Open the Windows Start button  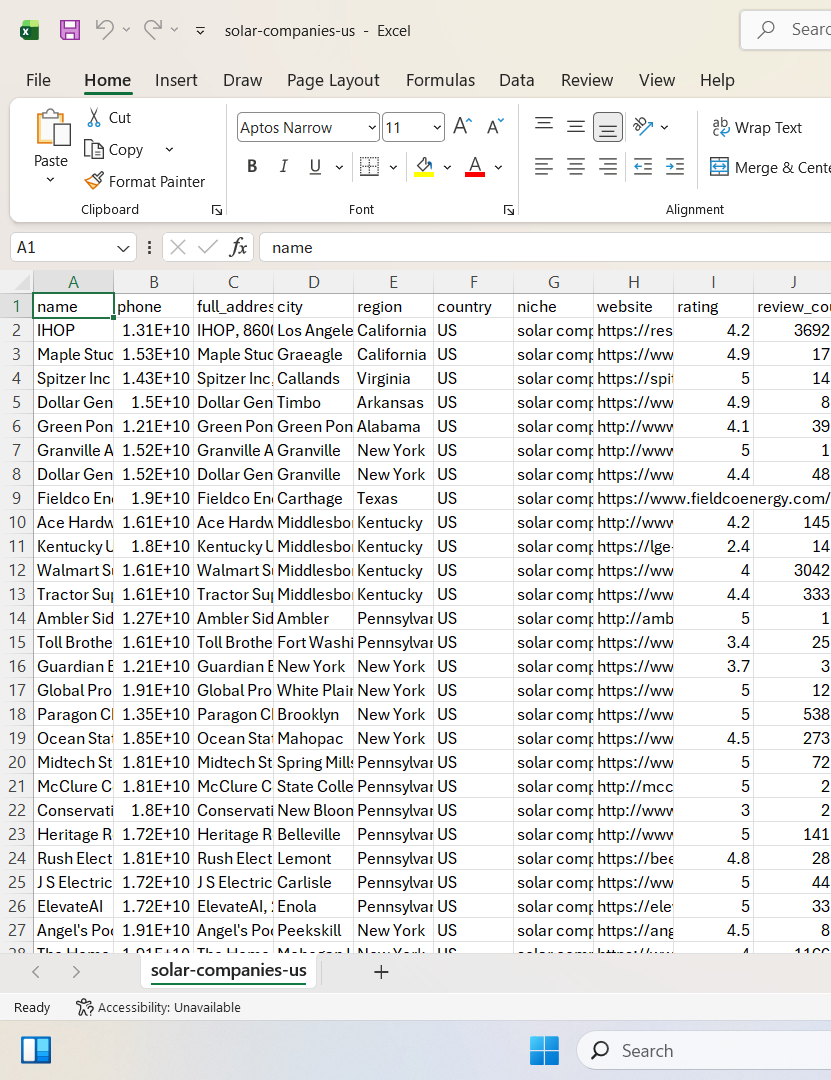(544, 1050)
